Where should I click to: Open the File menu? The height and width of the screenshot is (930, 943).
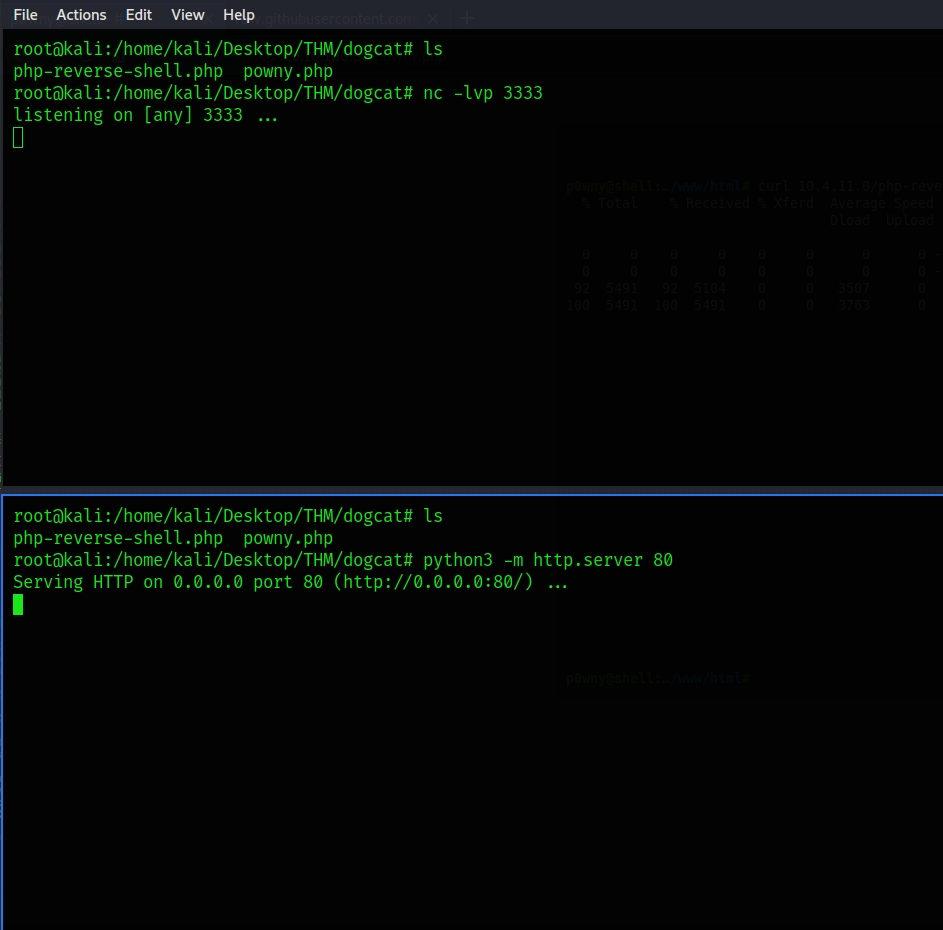tap(25, 15)
